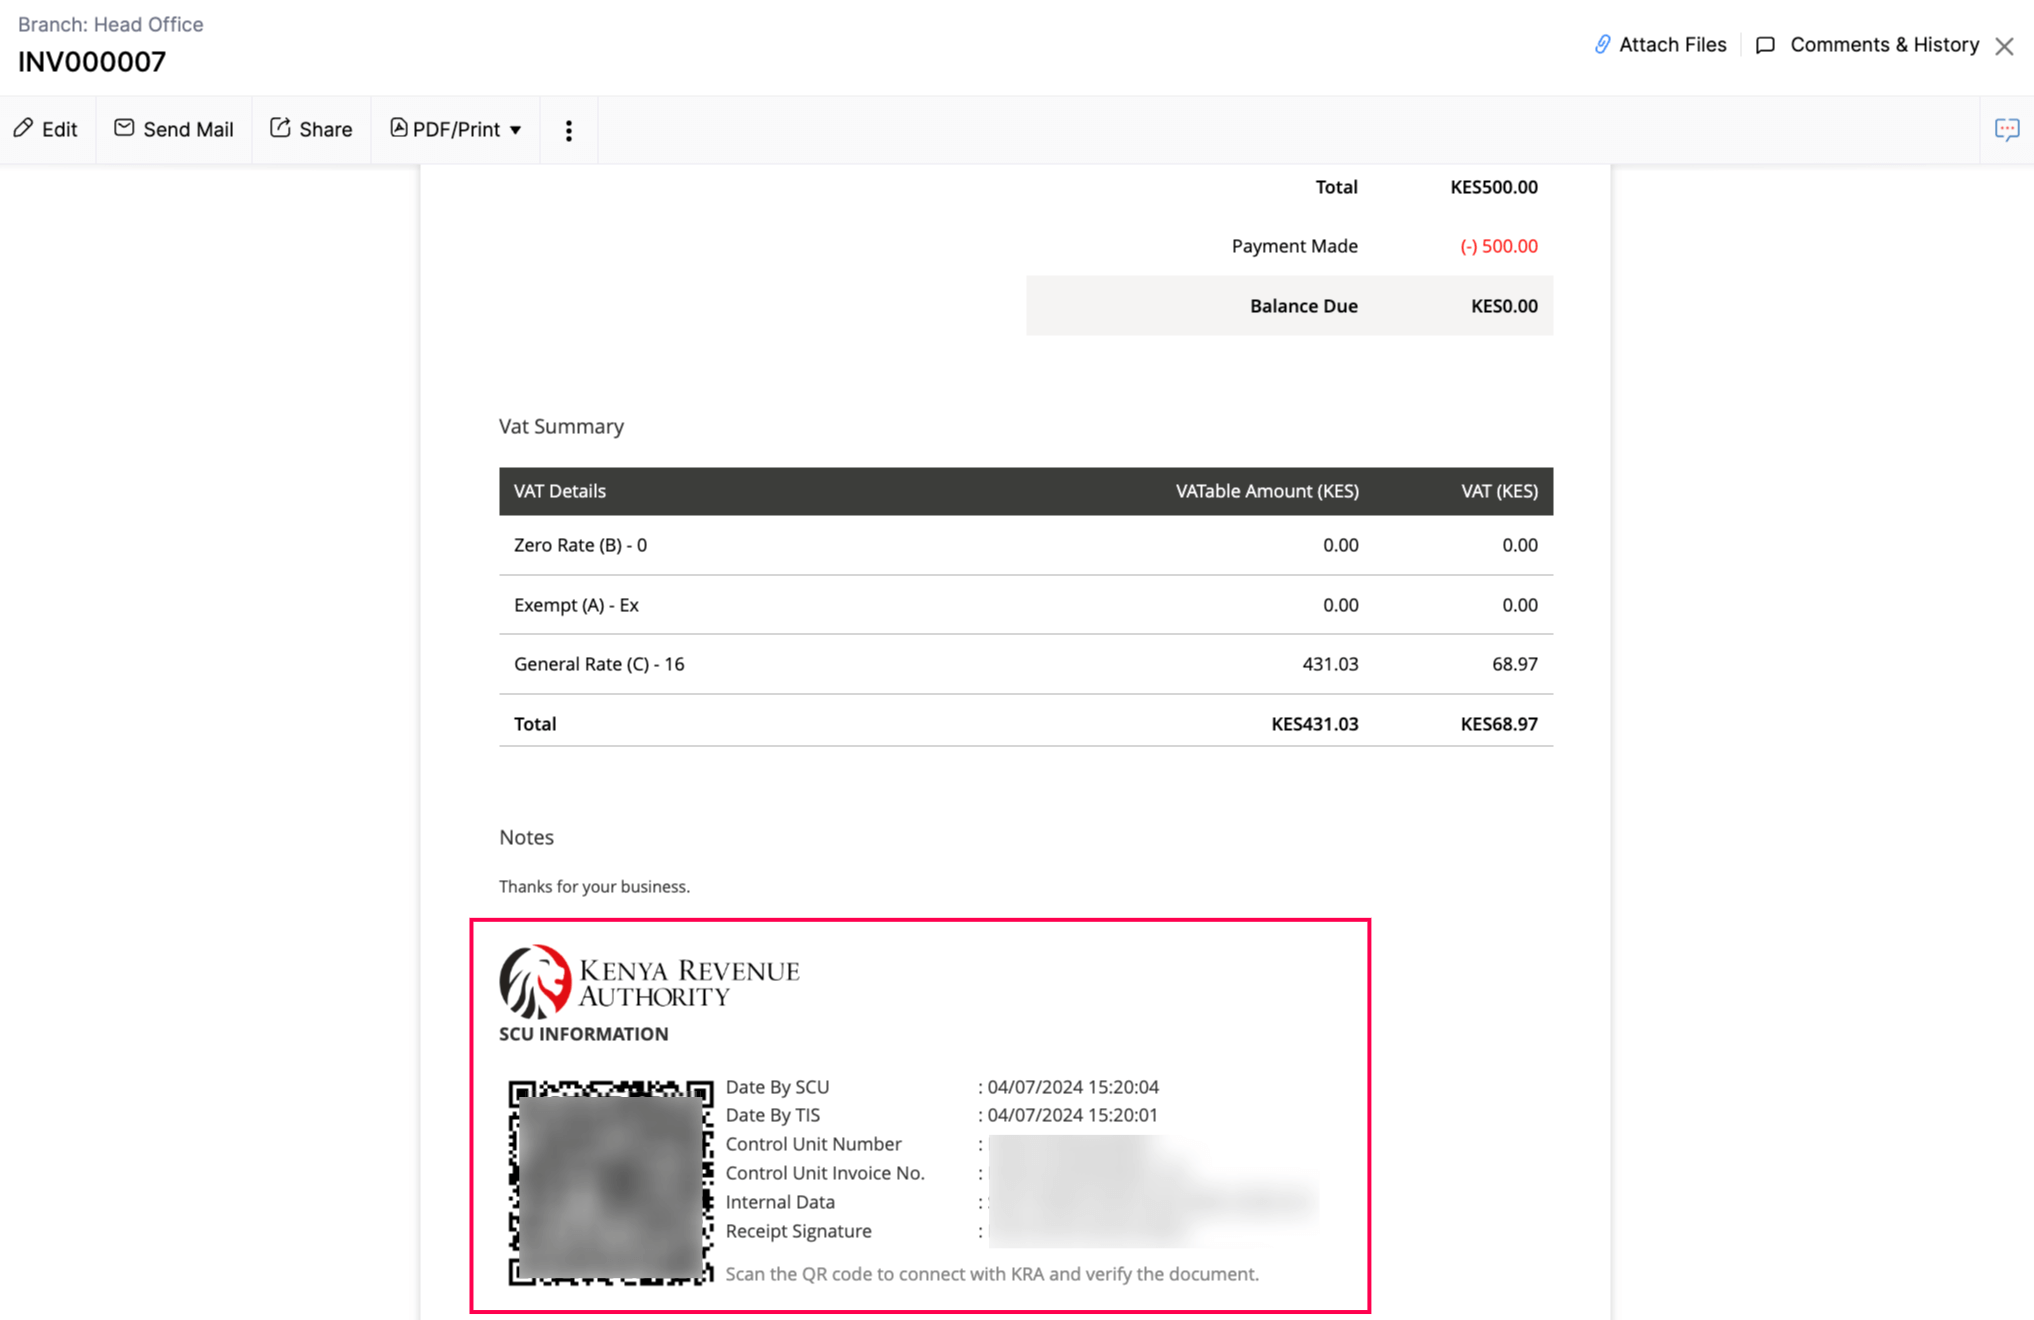Click the Comments & History speech bubble icon
2034x1320 pixels.
(1765, 45)
